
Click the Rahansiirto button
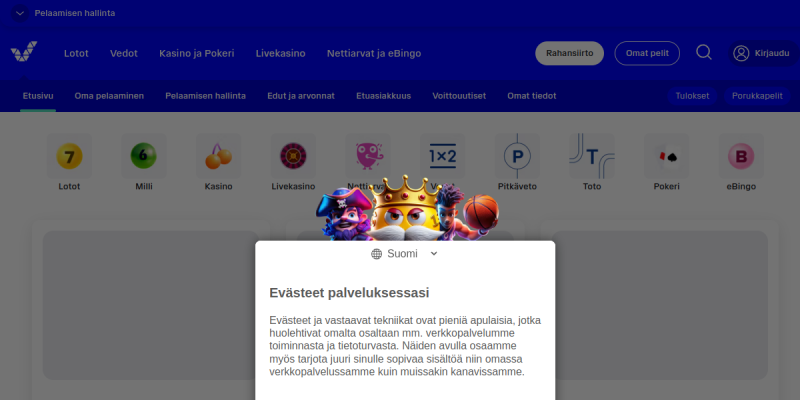pos(569,53)
